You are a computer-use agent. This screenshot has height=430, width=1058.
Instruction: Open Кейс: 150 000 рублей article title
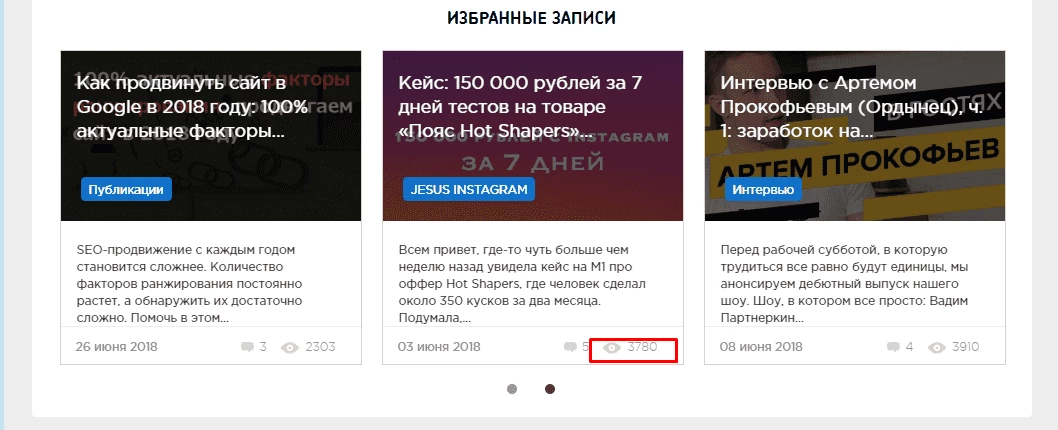coord(520,107)
